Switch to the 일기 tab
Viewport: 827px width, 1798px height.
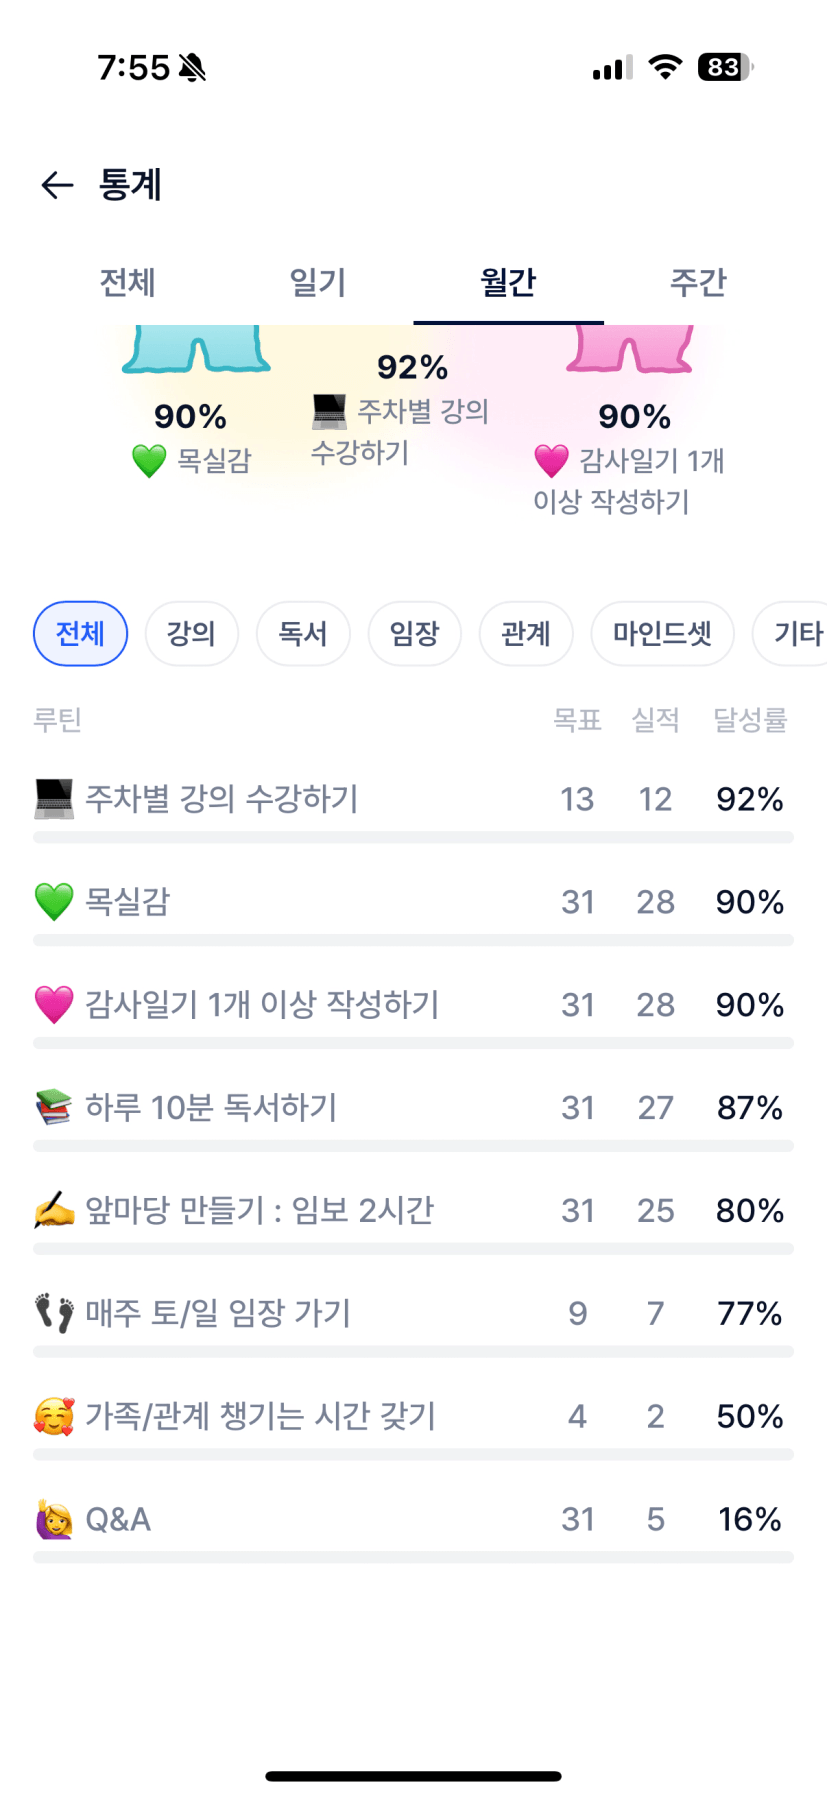pyautogui.click(x=317, y=283)
